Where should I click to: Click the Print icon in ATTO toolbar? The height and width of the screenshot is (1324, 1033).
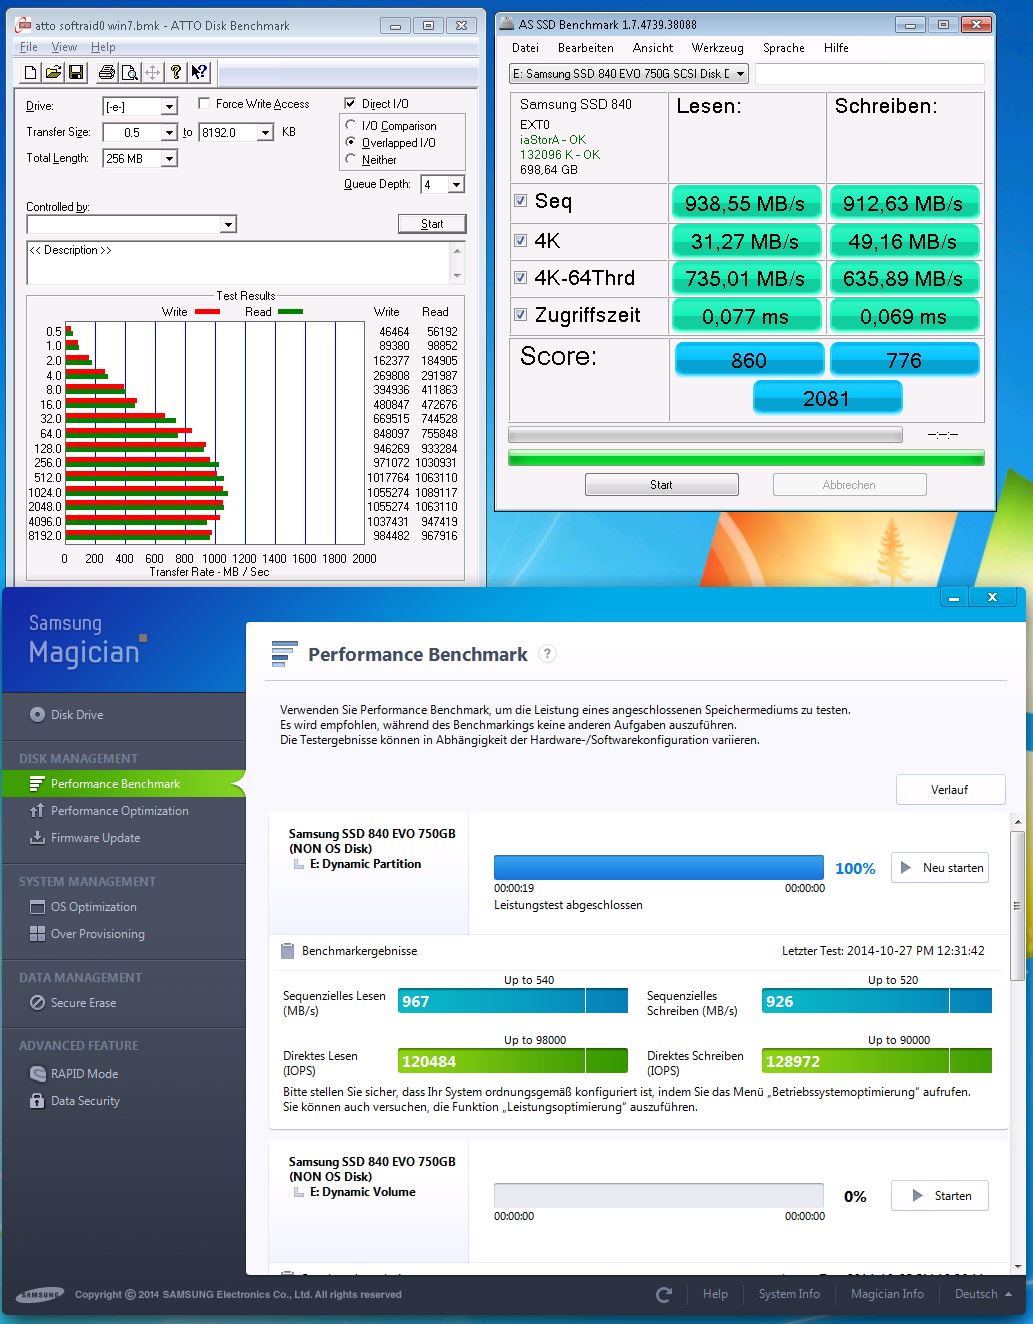[x=107, y=72]
